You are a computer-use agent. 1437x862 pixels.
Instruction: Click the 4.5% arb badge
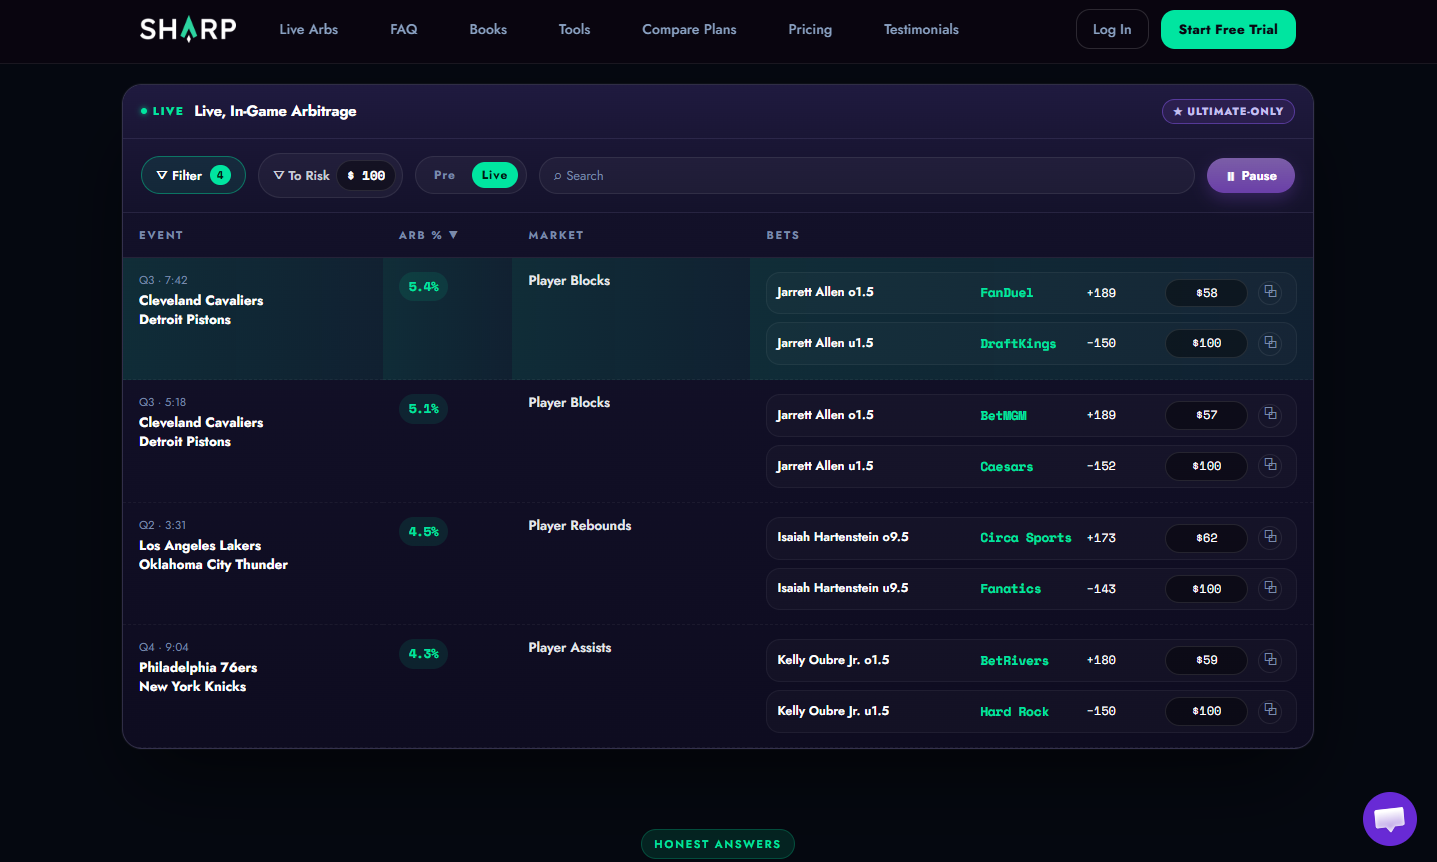(x=423, y=532)
